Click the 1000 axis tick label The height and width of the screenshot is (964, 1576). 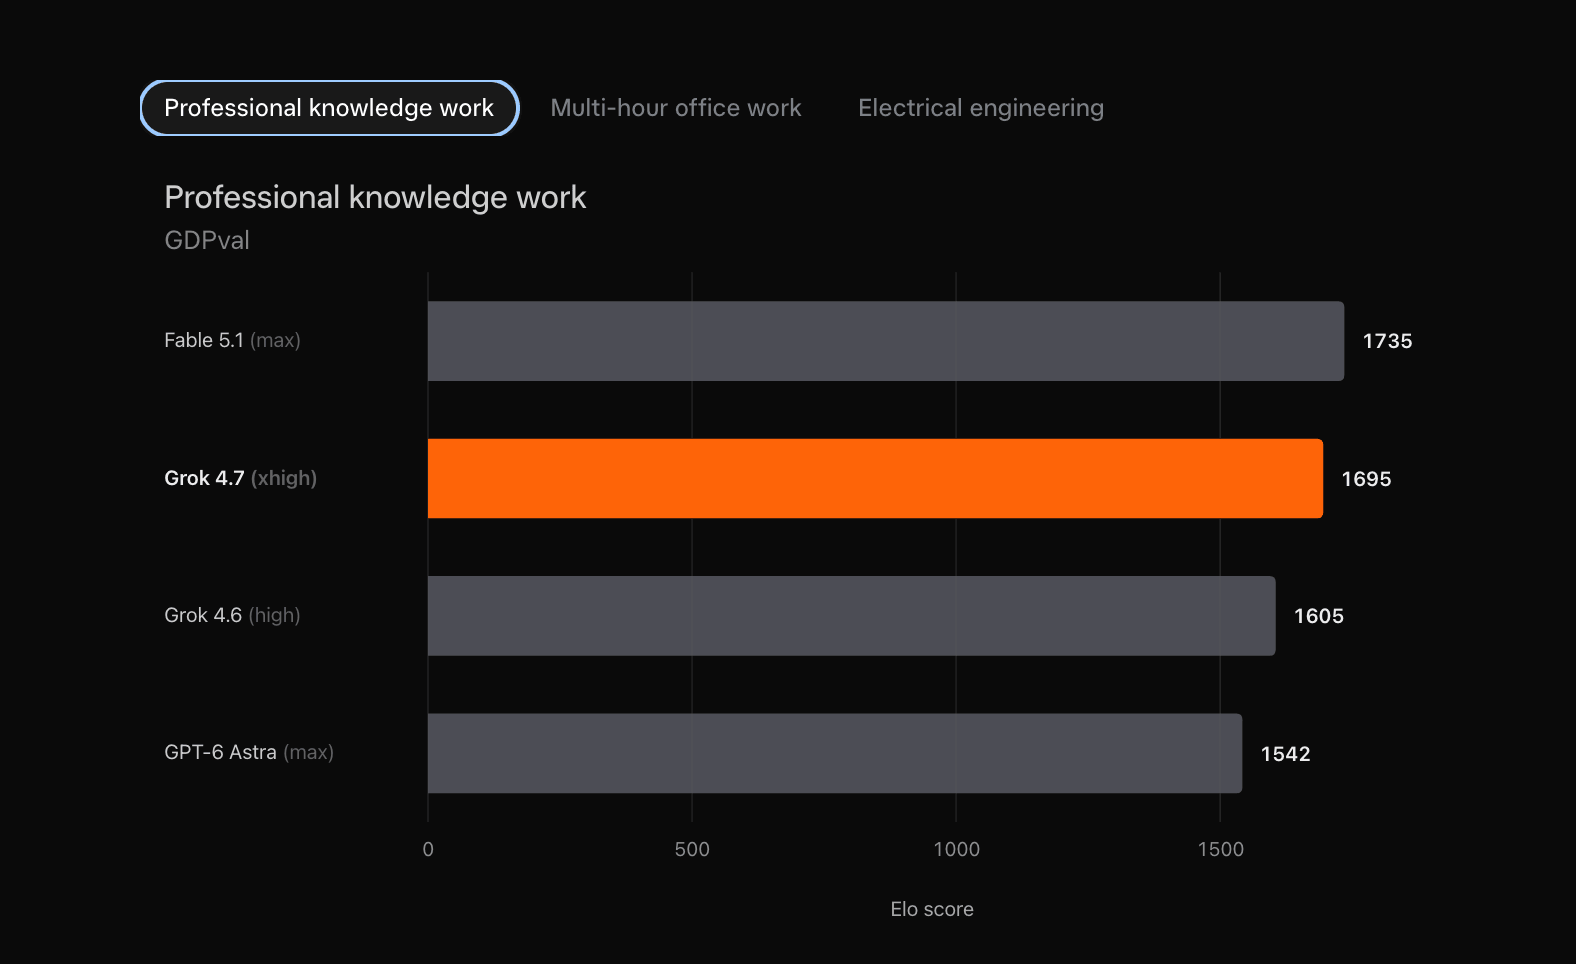(957, 849)
